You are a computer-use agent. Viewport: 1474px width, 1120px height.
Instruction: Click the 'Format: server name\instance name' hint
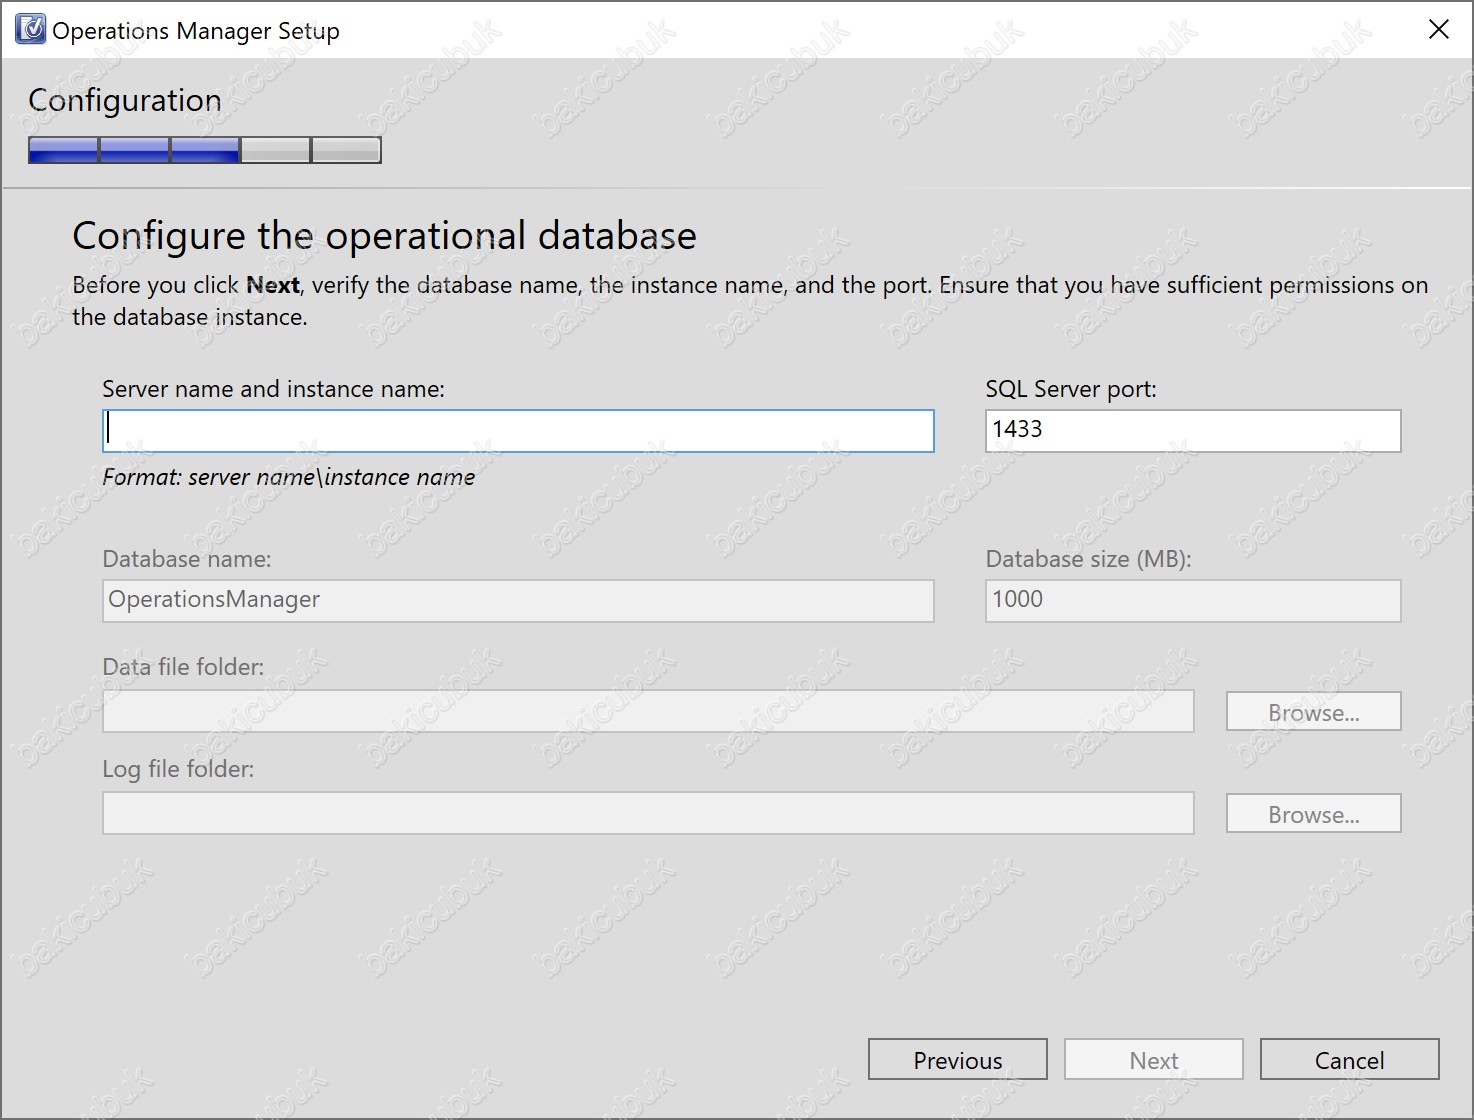(288, 477)
